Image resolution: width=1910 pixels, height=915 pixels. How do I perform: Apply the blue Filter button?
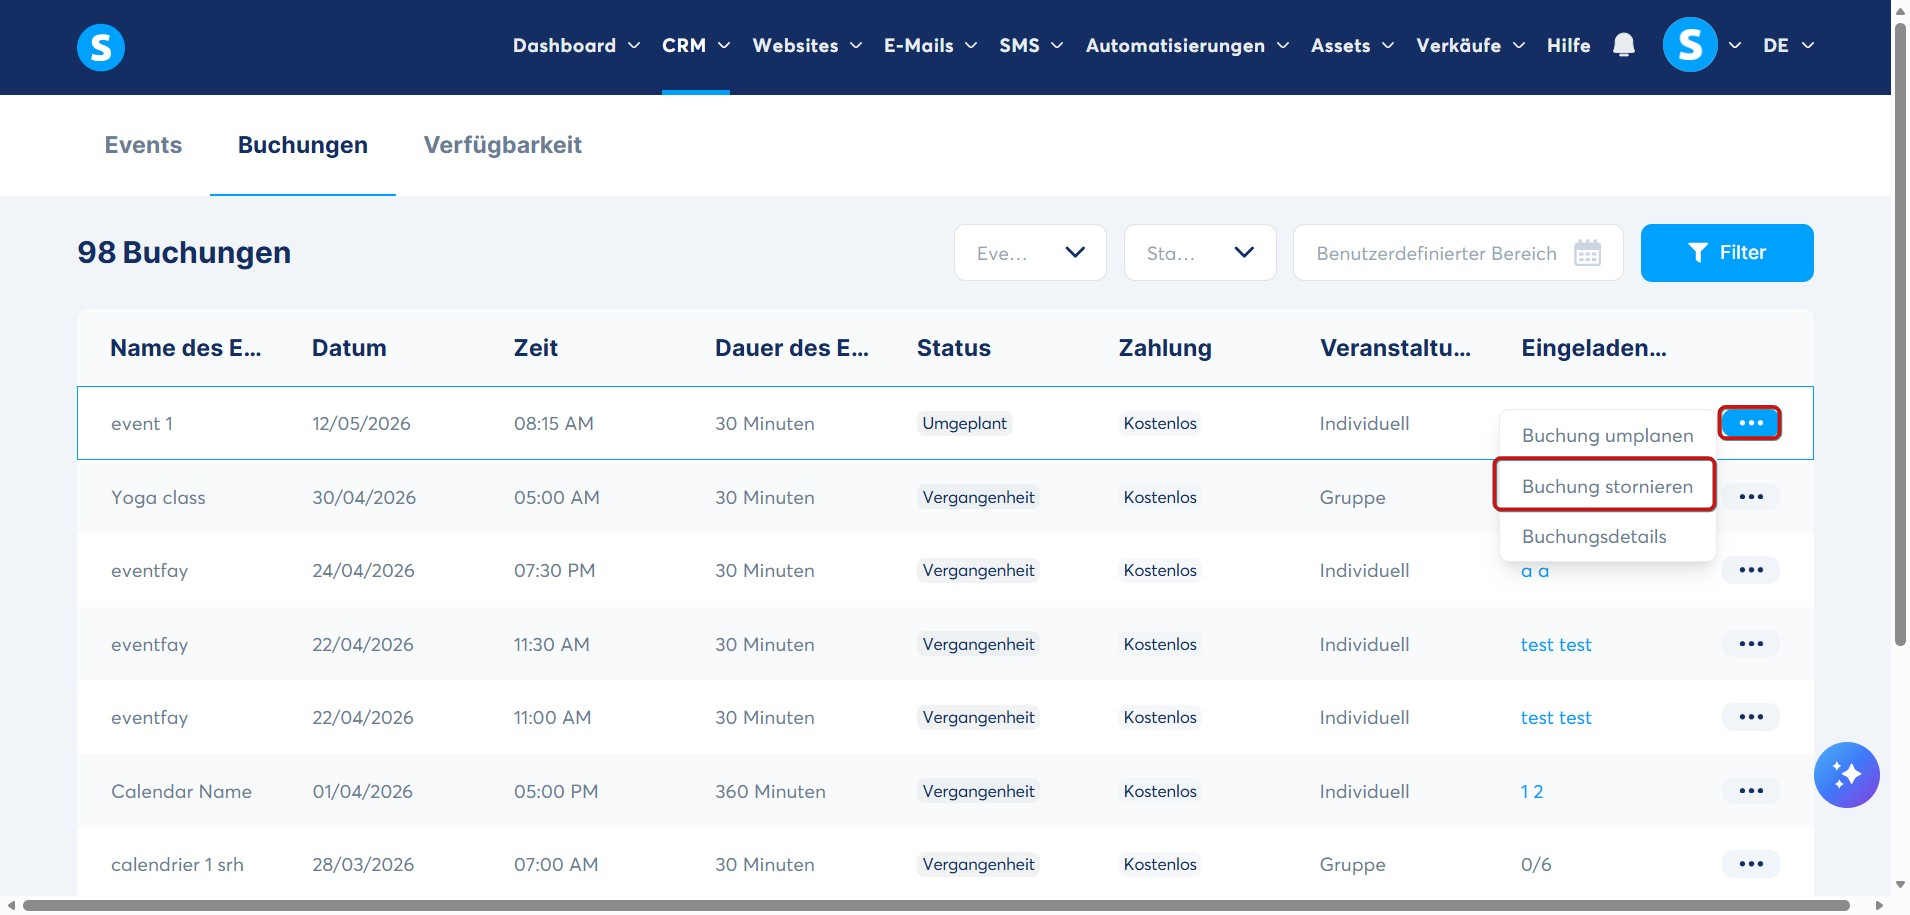[1726, 253]
